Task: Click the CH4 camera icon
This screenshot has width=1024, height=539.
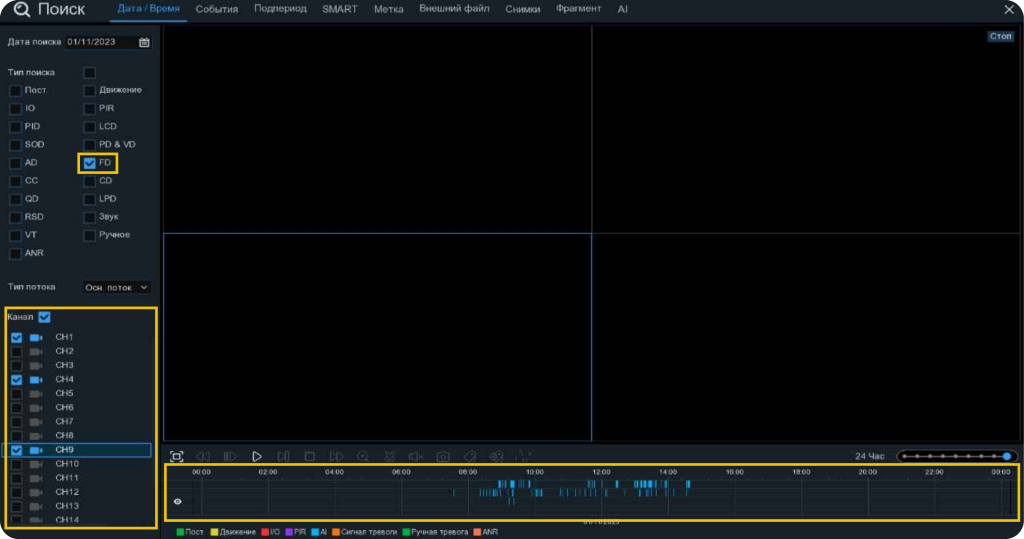Action: (36, 380)
